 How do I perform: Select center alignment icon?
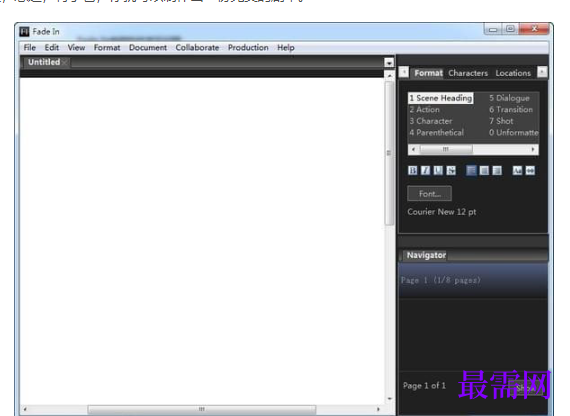[x=484, y=170]
